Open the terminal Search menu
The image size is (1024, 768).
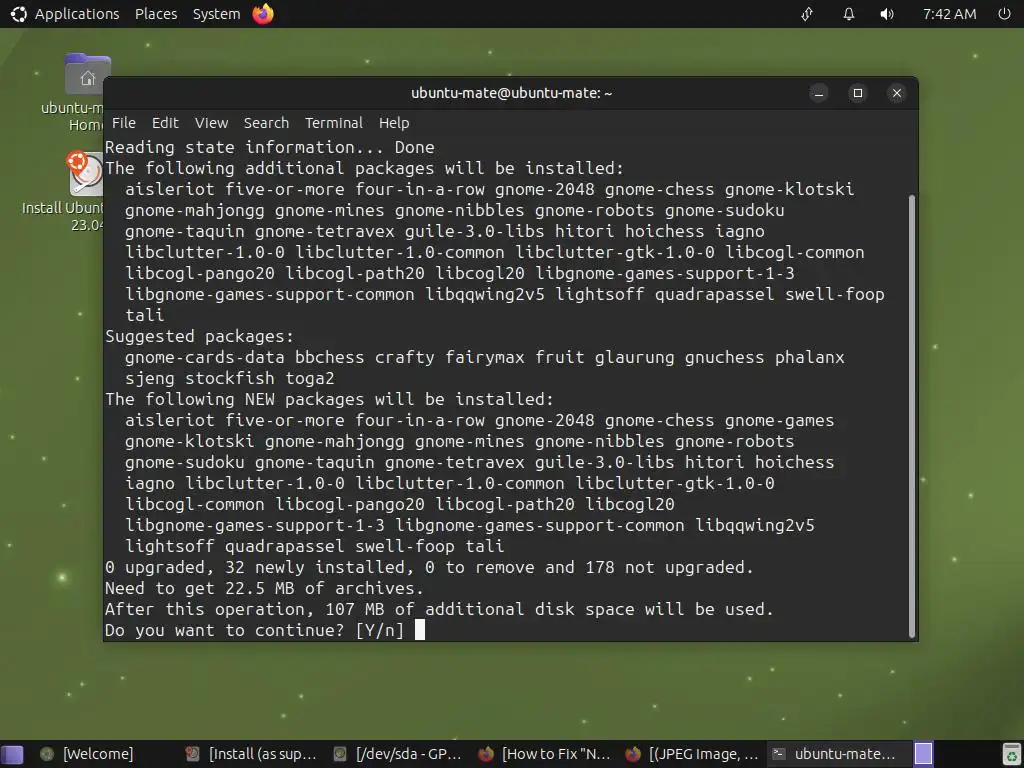pyautogui.click(x=266, y=123)
